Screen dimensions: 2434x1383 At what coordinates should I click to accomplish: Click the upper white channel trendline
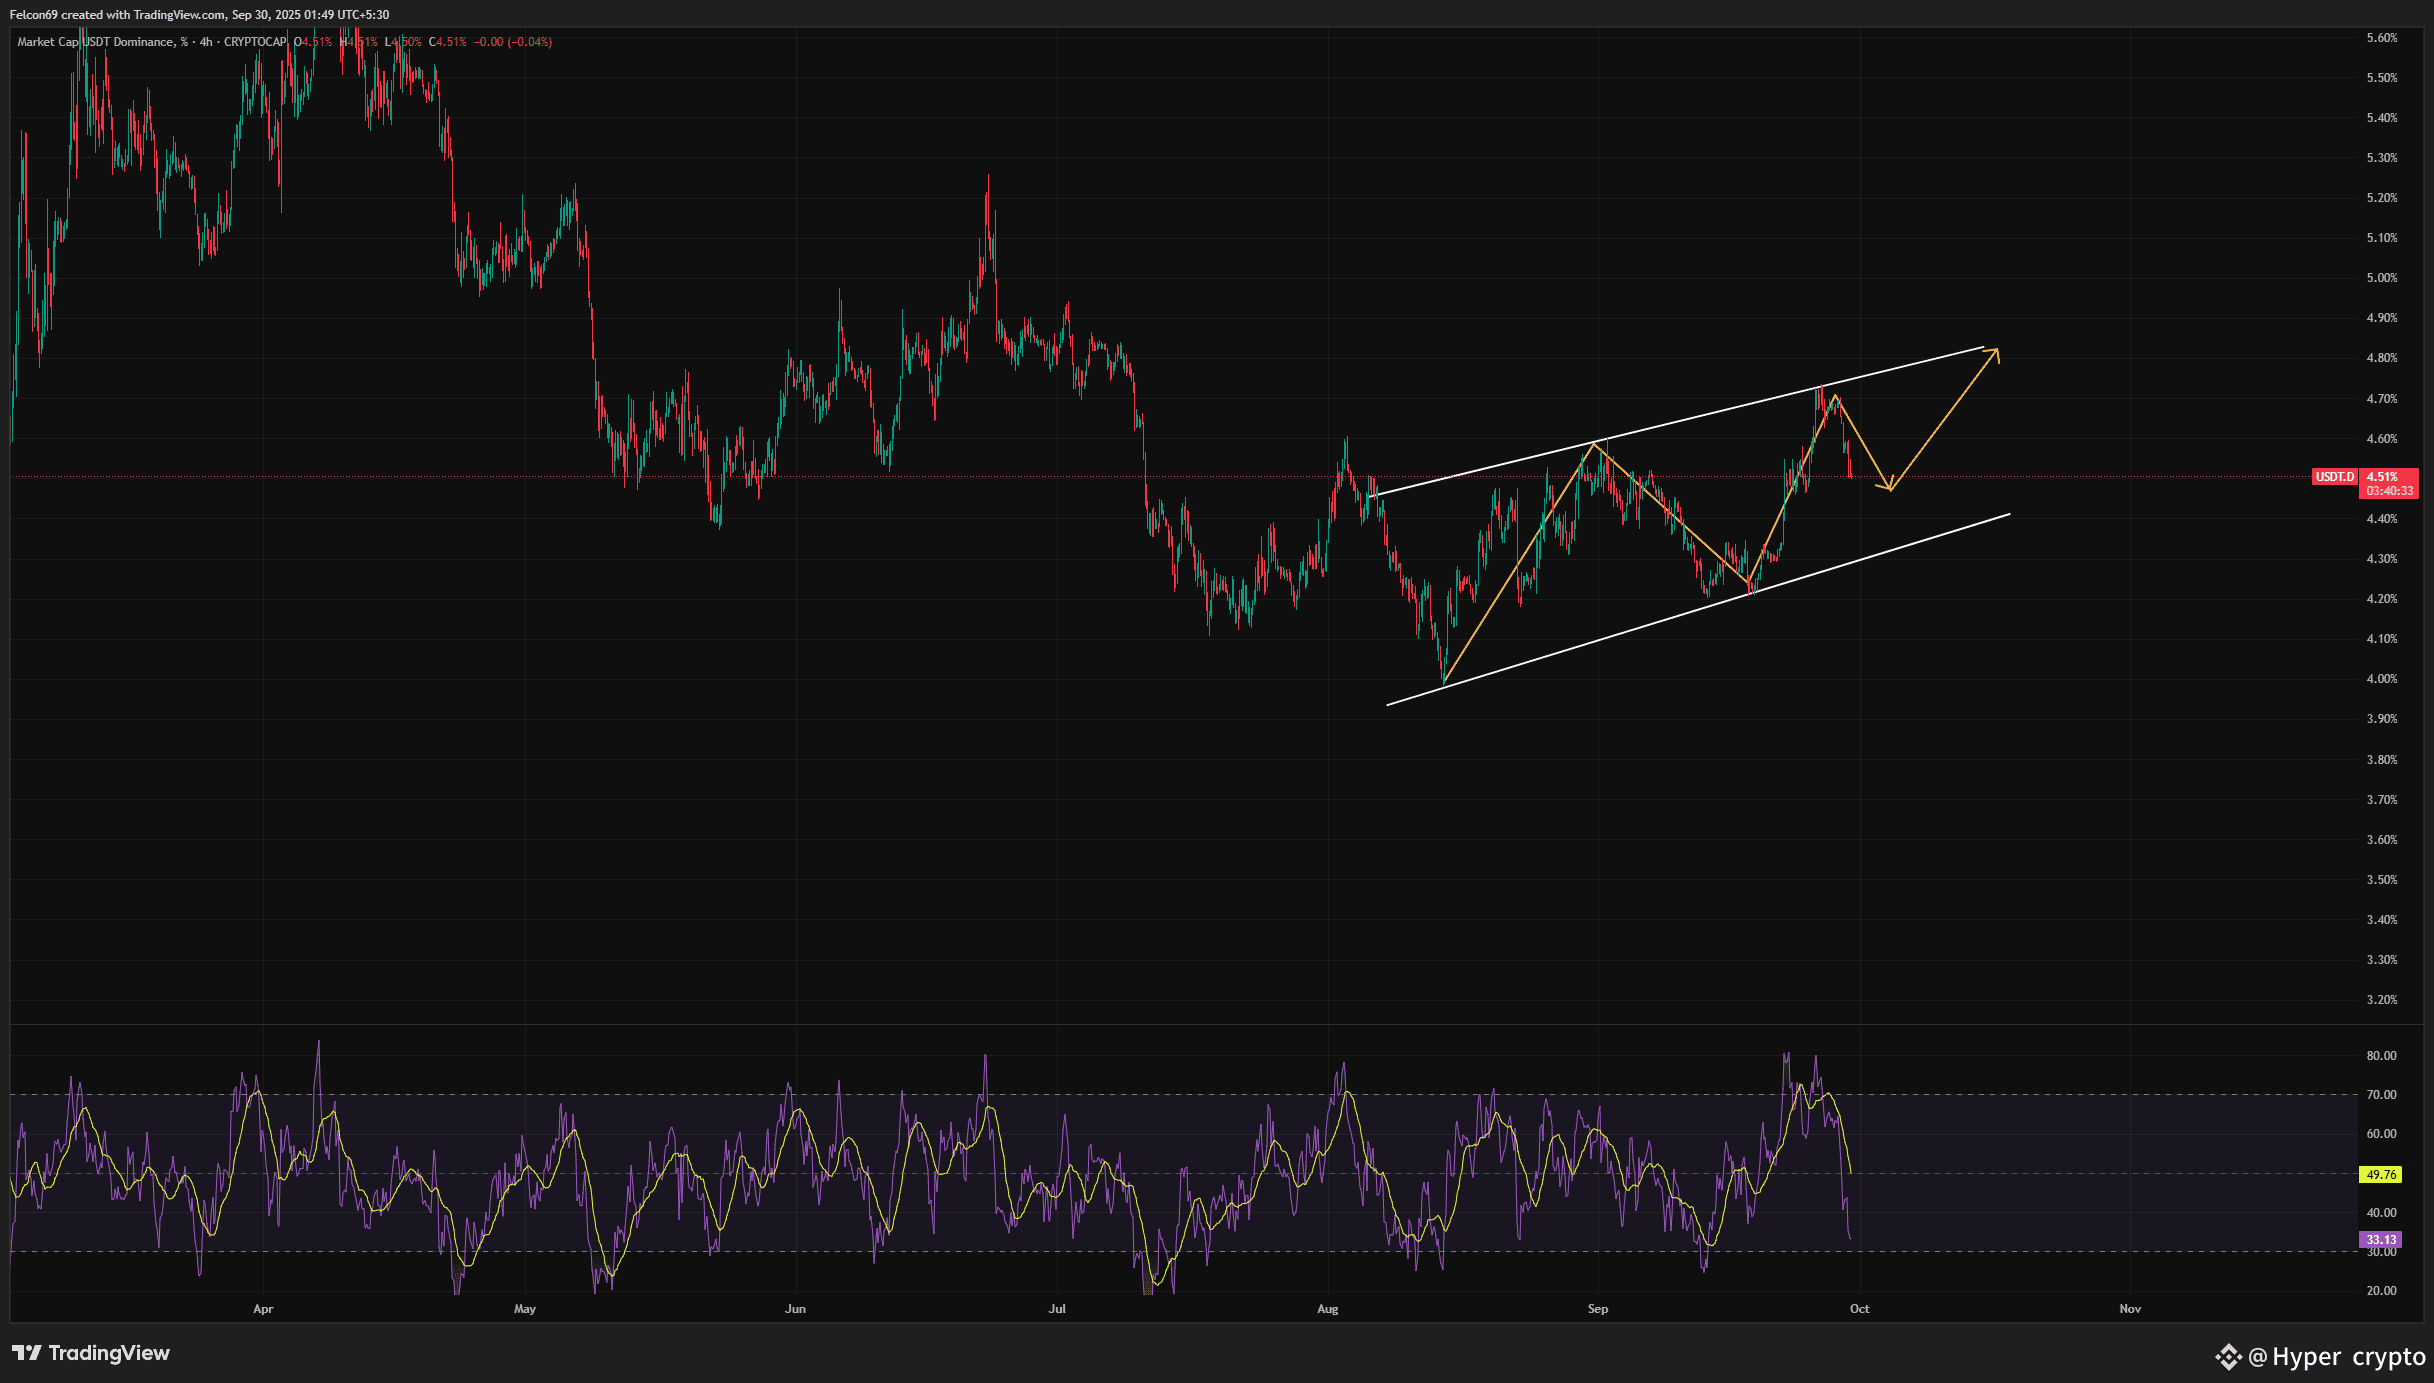[1700, 415]
